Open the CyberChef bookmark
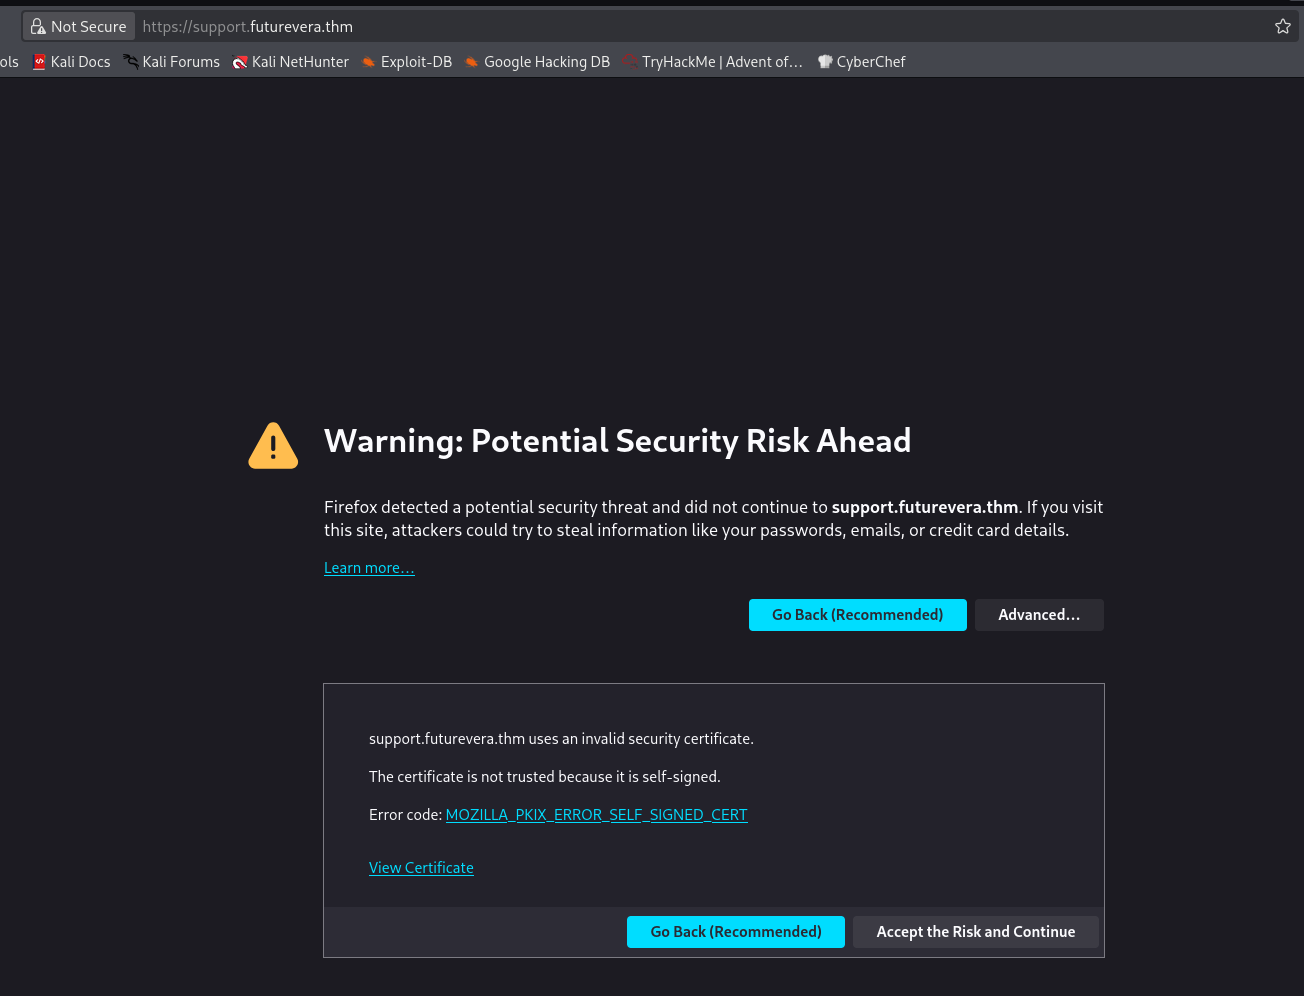The width and height of the screenshot is (1304, 996). click(861, 62)
